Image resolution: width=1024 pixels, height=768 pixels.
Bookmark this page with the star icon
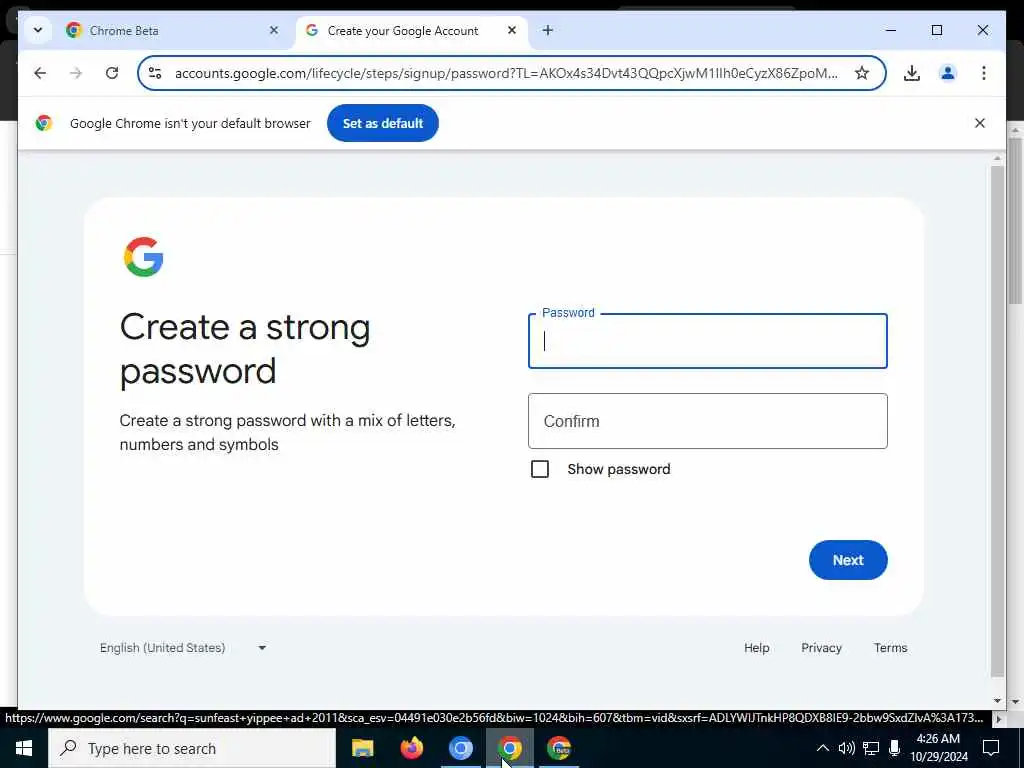(x=861, y=73)
